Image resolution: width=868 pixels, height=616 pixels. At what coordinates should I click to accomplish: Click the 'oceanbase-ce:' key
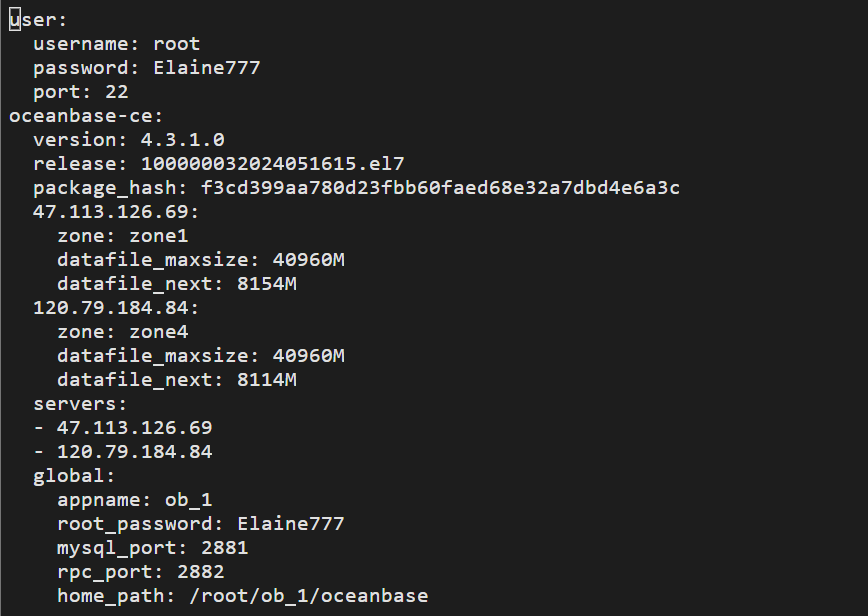click(x=86, y=116)
